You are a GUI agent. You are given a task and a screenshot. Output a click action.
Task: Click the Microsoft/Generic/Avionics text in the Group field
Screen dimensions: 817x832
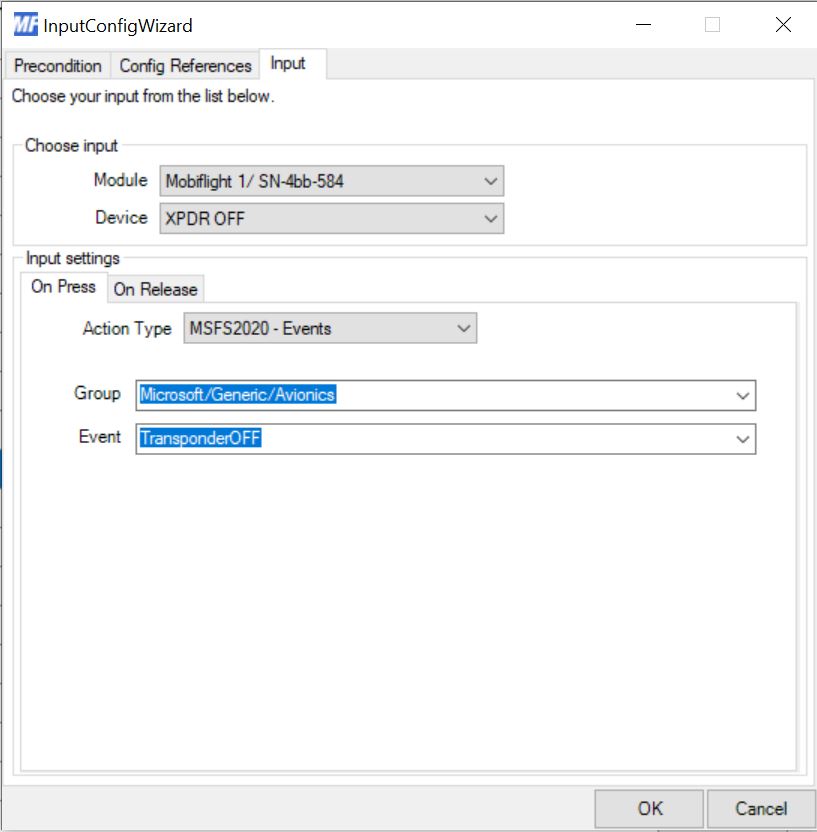coord(238,395)
